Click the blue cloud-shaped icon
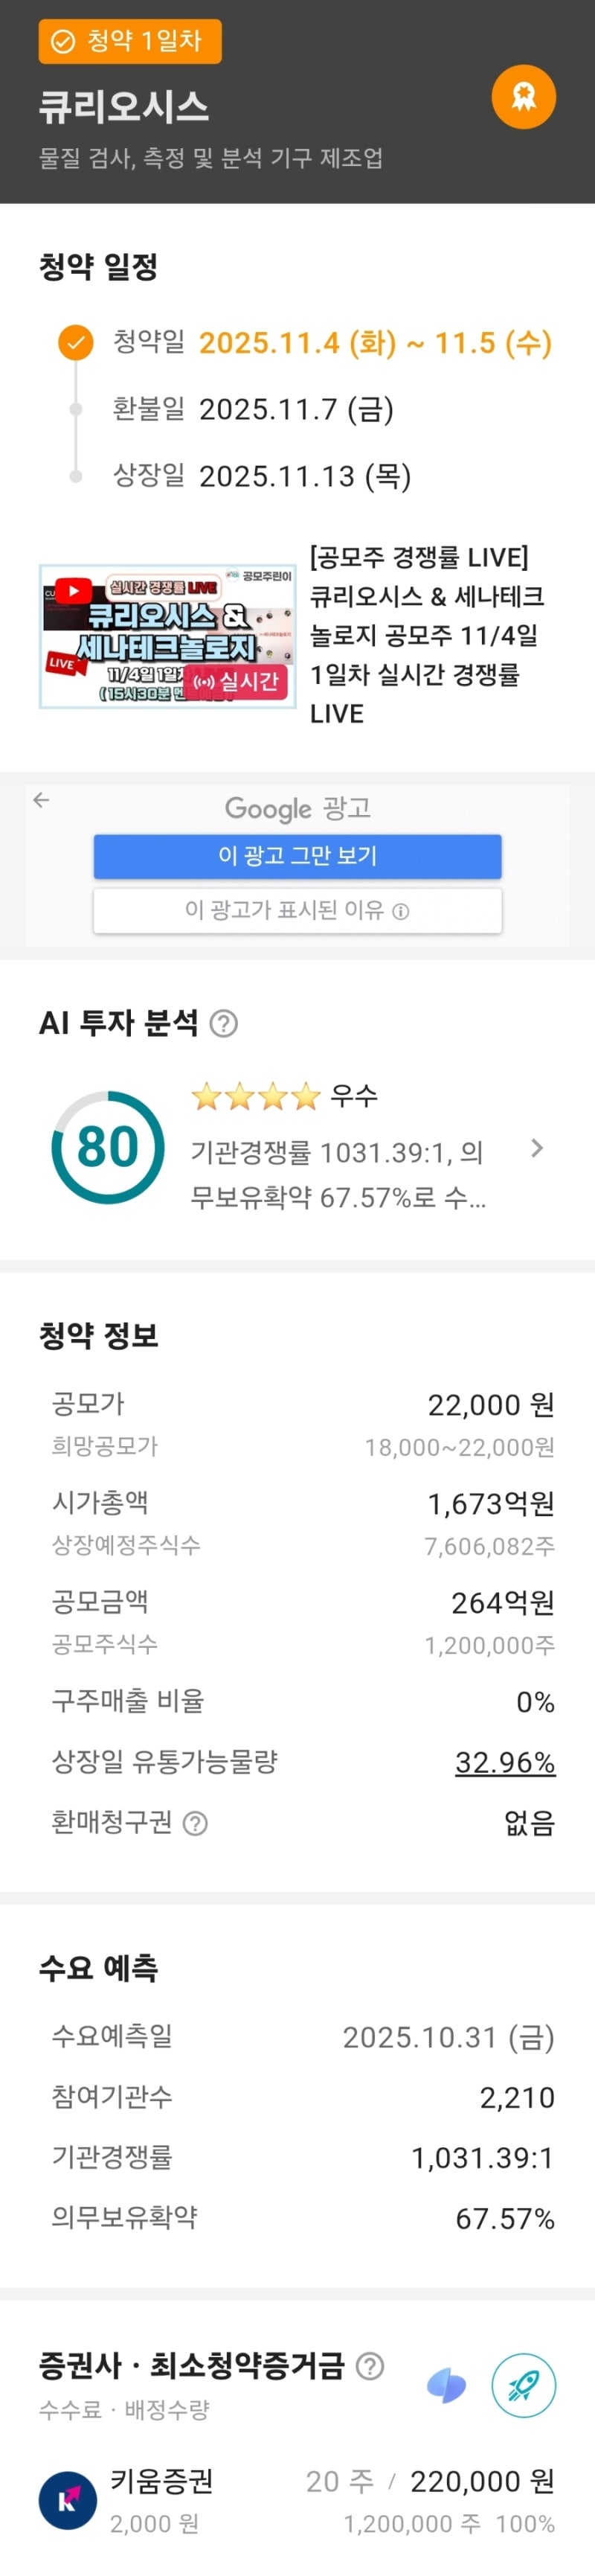Image resolution: width=595 pixels, height=2576 pixels. pyautogui.click(x=446, y=2385)
